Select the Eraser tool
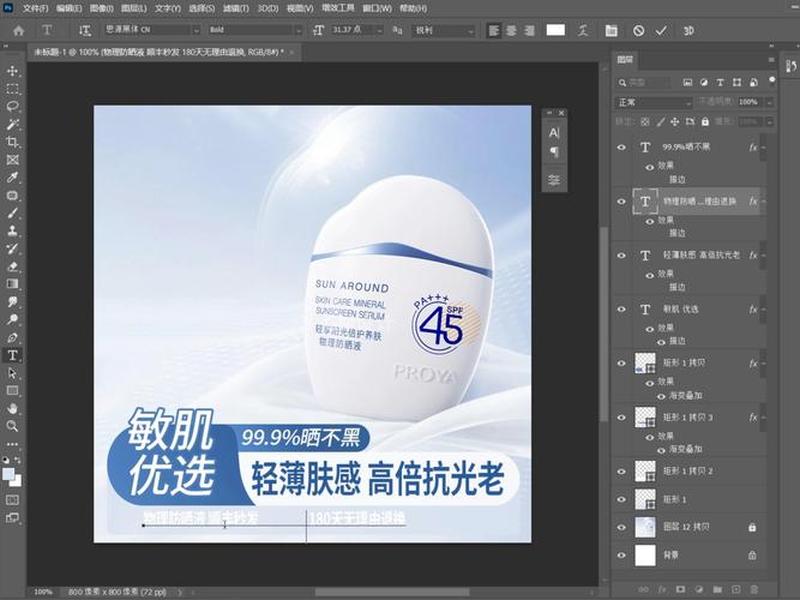Image resolution: width=800 pixels, height=600 pixels. (12, 266)
